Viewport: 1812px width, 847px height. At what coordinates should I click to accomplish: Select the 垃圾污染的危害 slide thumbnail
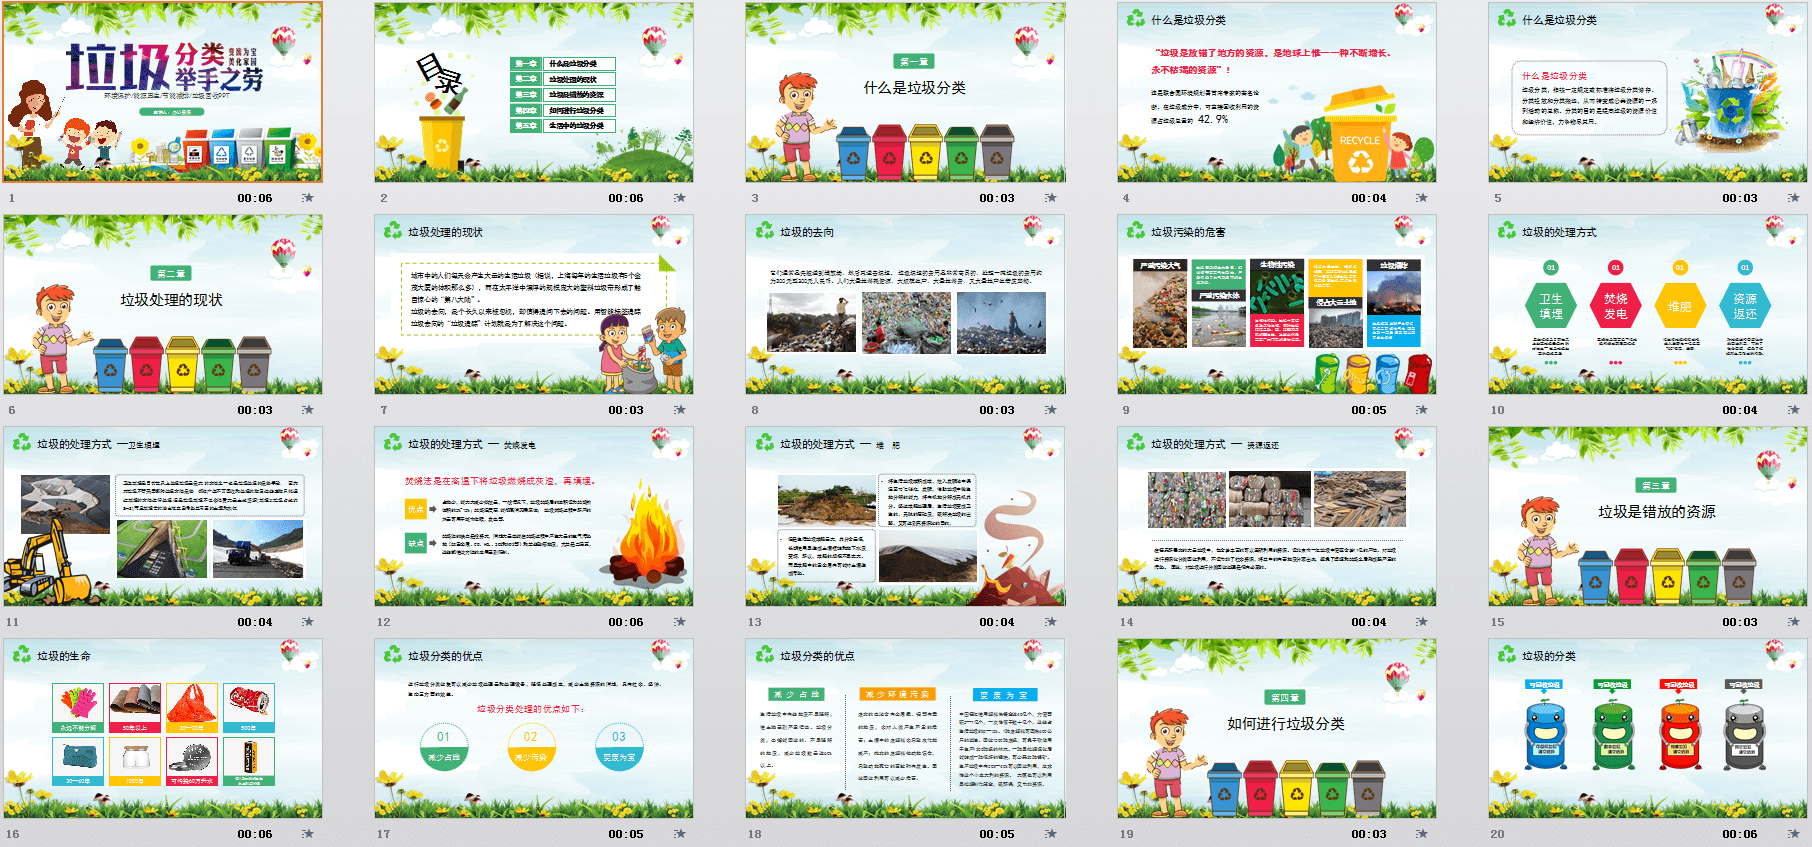tap(1277, 304)
